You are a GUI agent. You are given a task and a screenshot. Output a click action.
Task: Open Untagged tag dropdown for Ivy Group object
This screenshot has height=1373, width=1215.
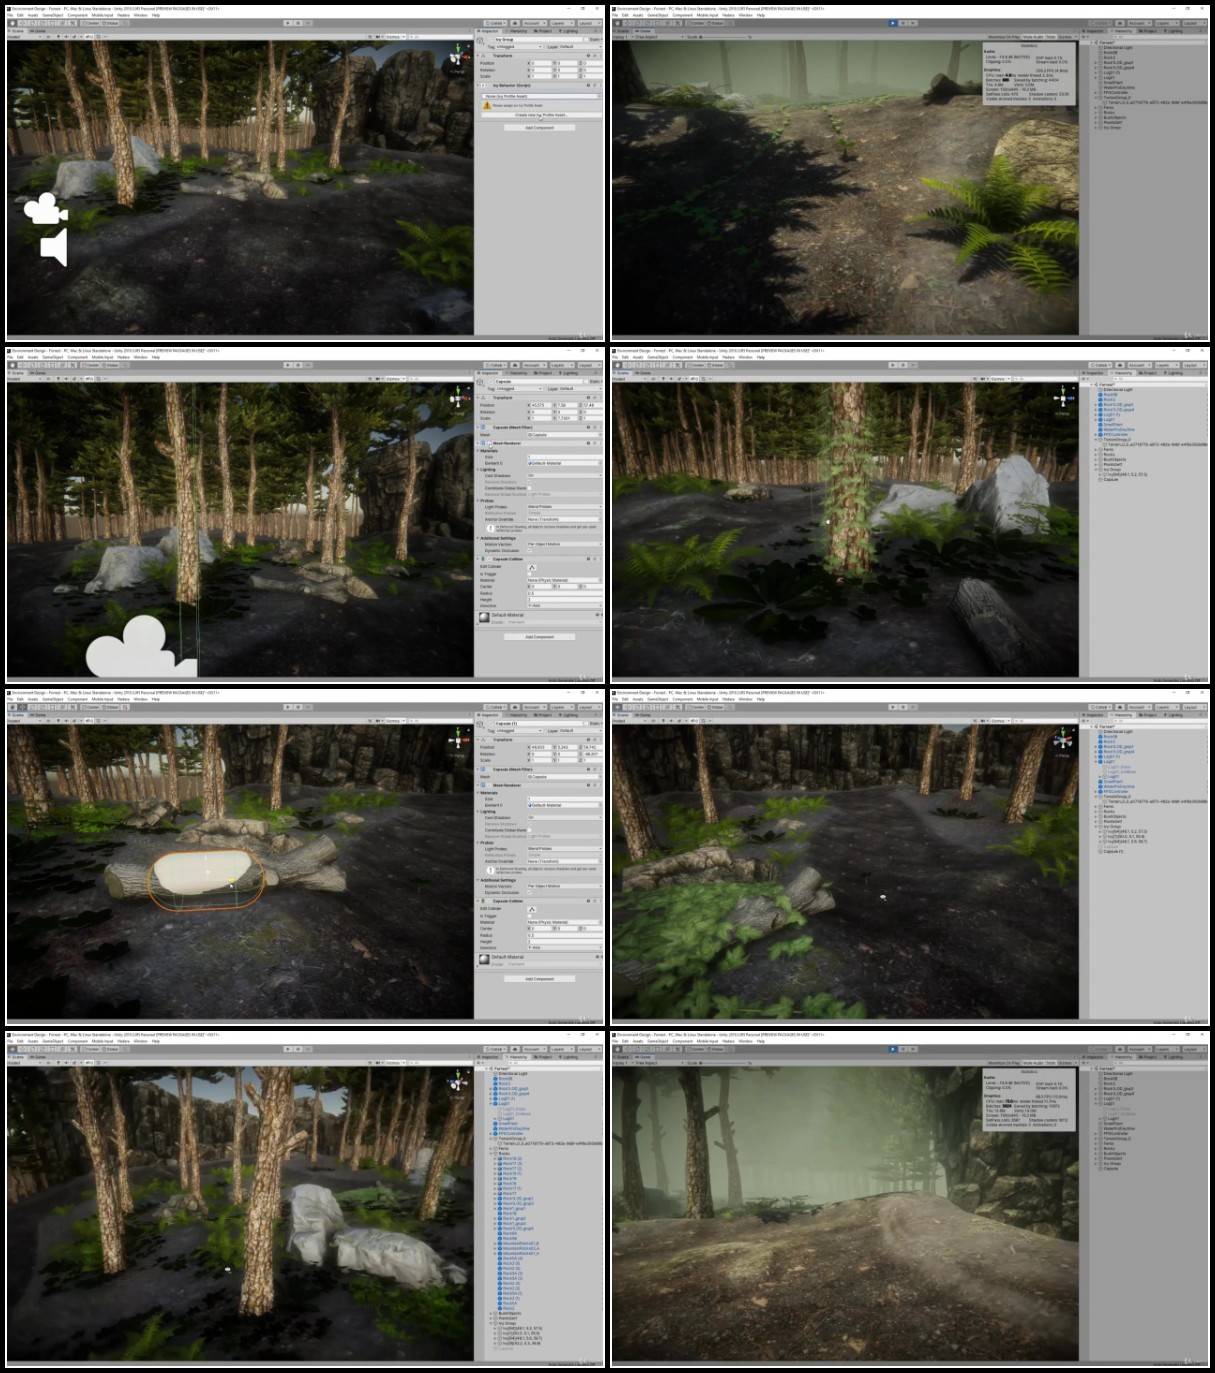(x=519, y=47)
